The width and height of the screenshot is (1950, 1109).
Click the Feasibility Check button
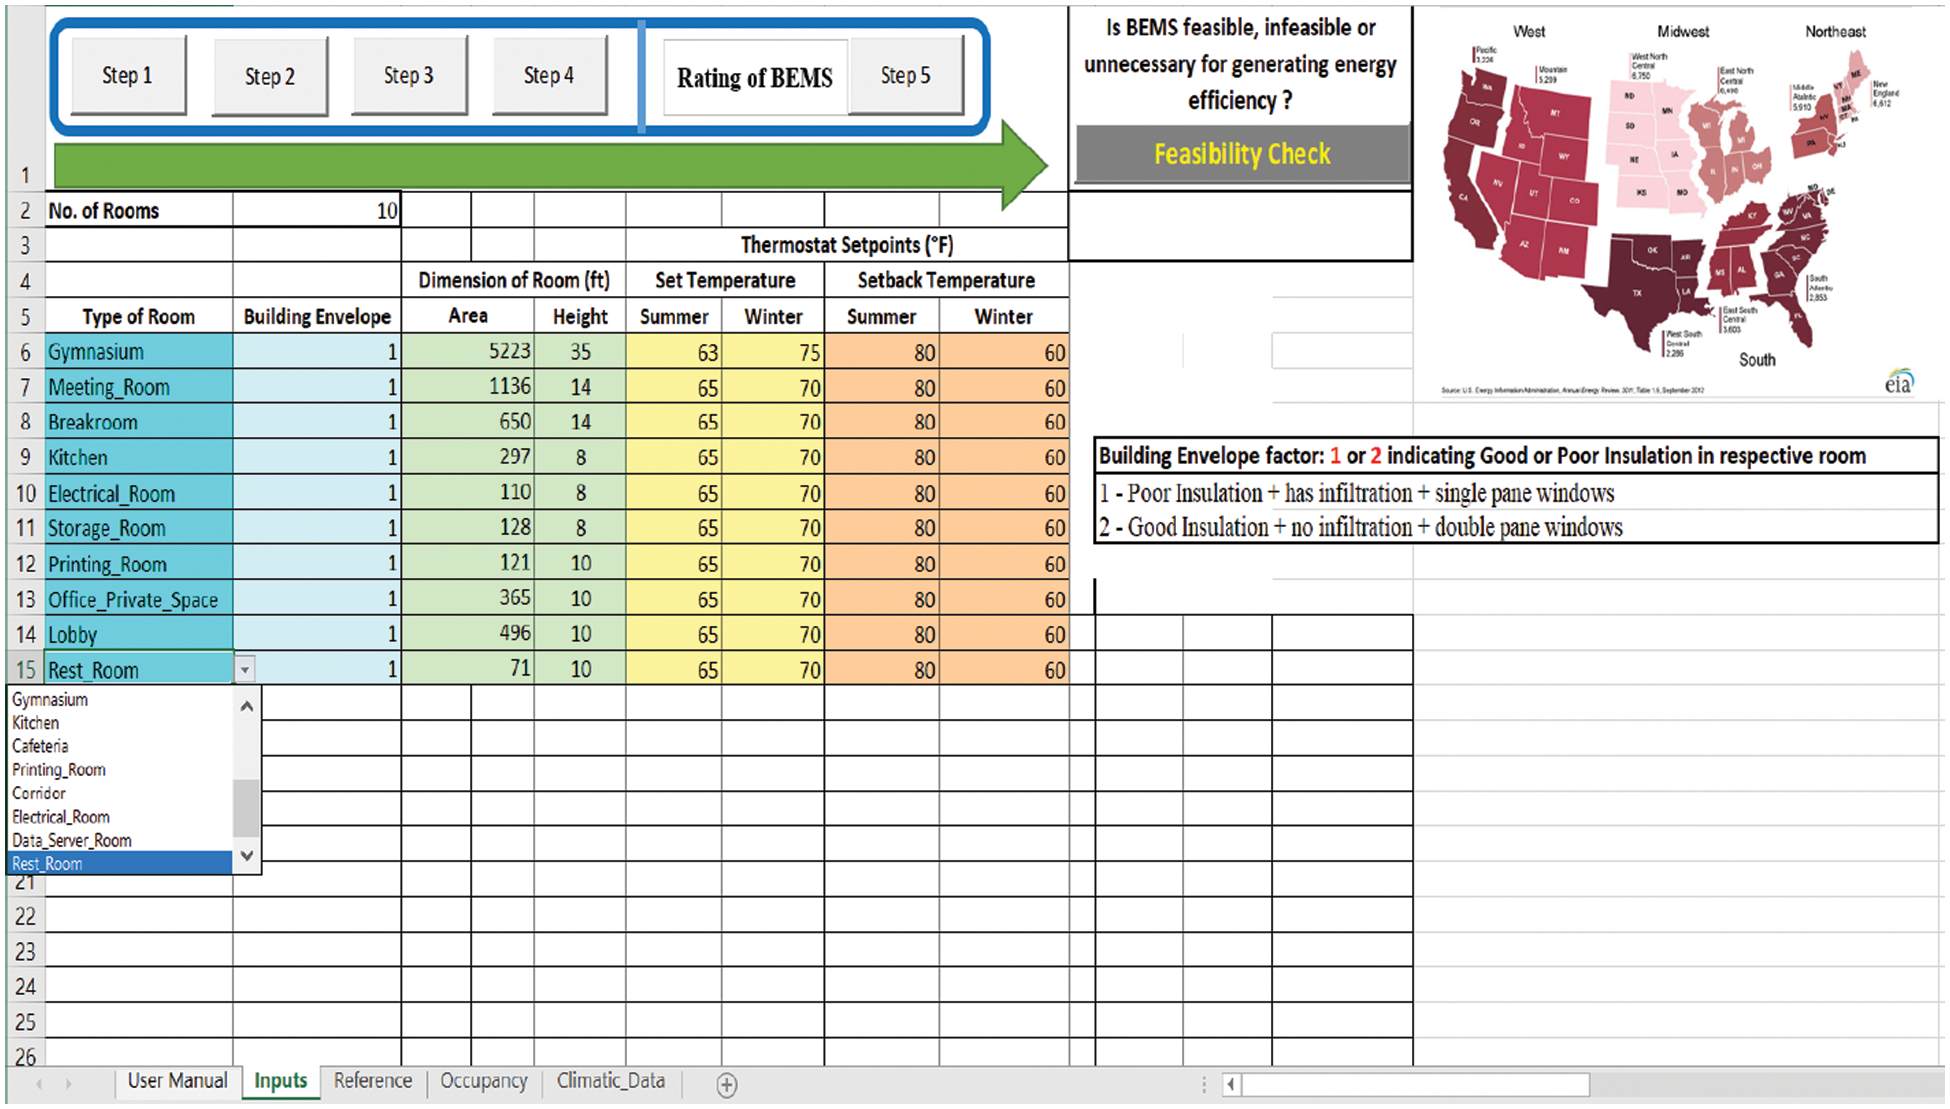(1241, 154)
